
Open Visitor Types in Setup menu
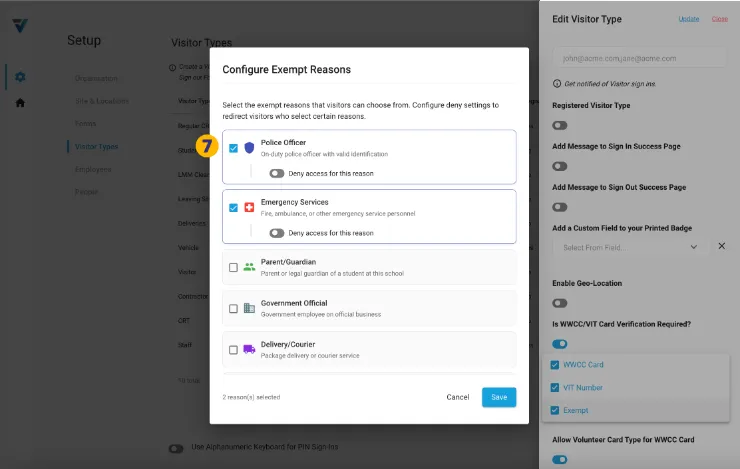pyautogui.click(x=97, y=147)
